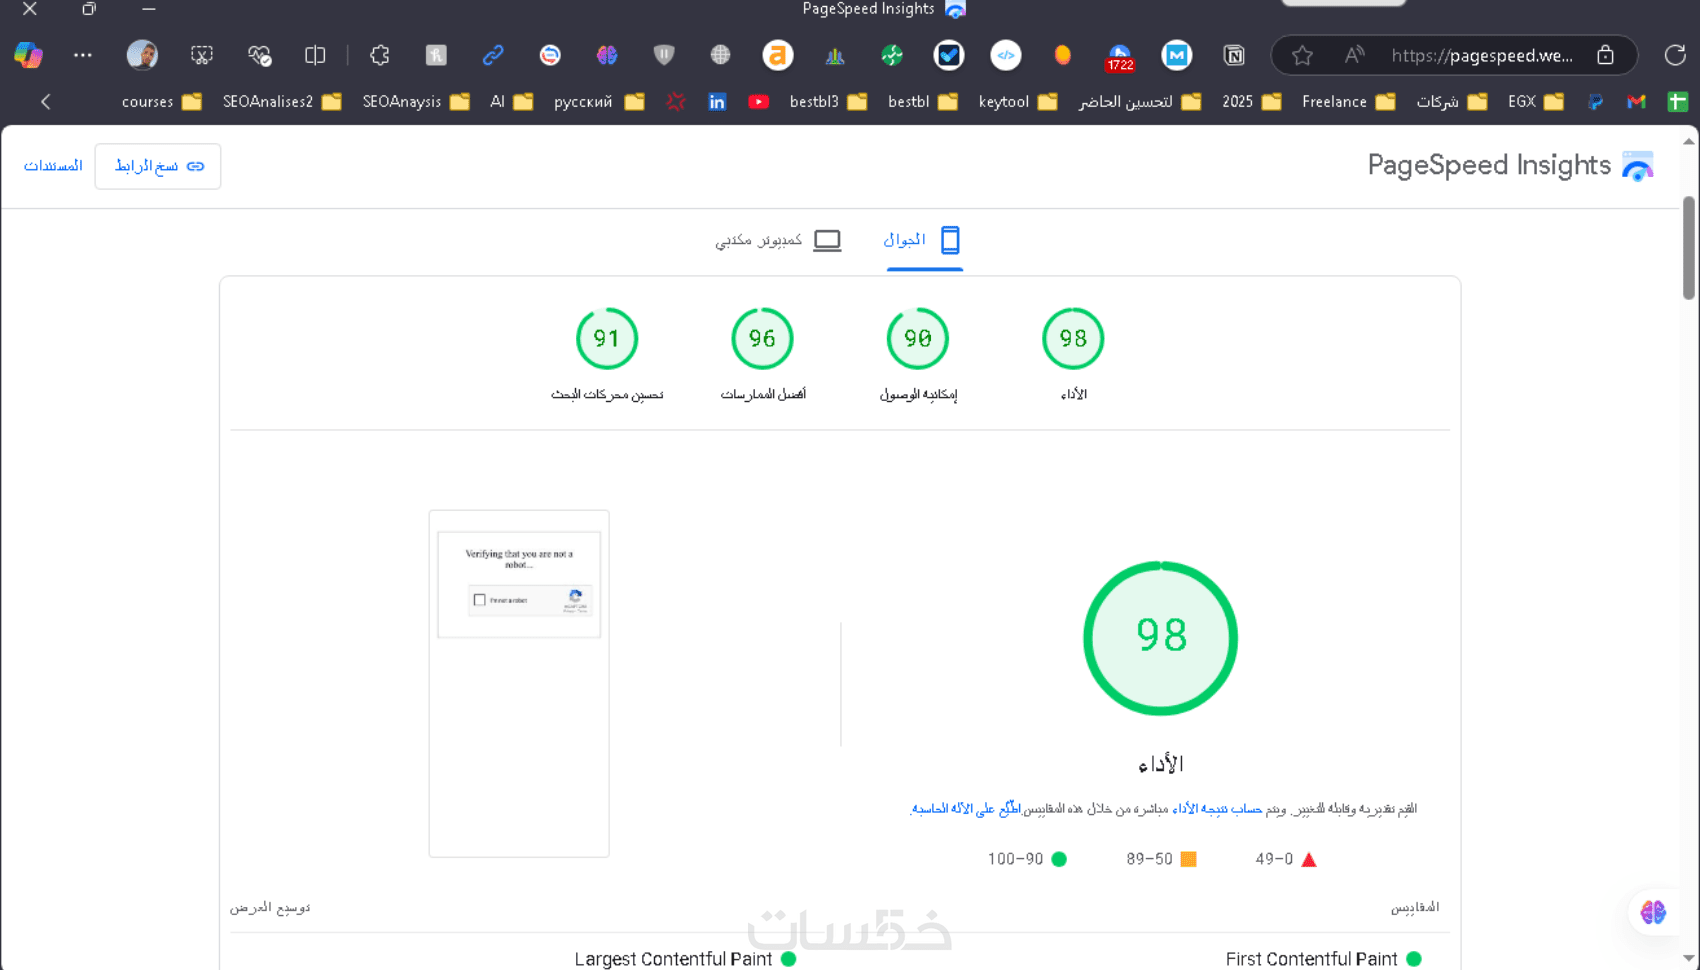This screenshot has width=1700, height=970.
Task: Click the gray square 'h' extension icon
Action: [x=436, y=55]
